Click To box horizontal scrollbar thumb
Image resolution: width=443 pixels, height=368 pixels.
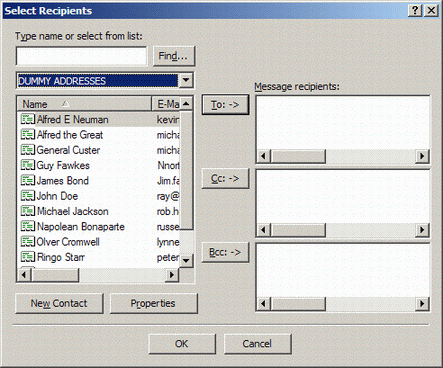298,156
